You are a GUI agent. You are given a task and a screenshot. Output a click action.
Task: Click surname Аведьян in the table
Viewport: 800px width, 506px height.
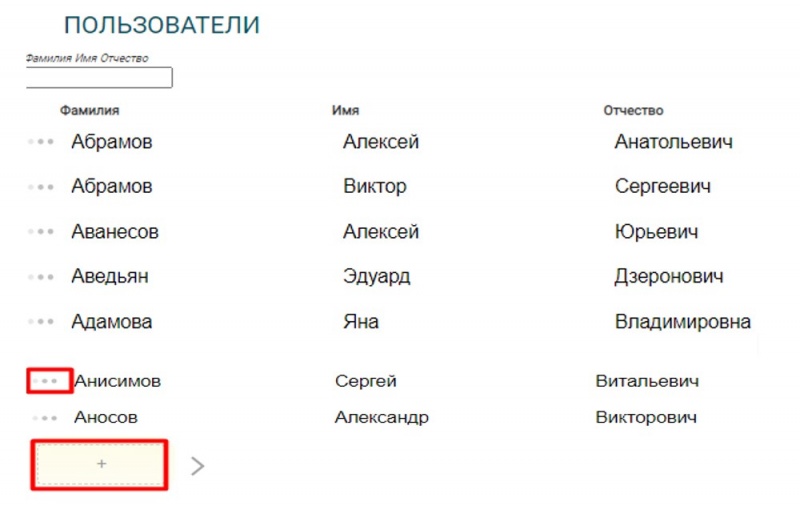110,277
